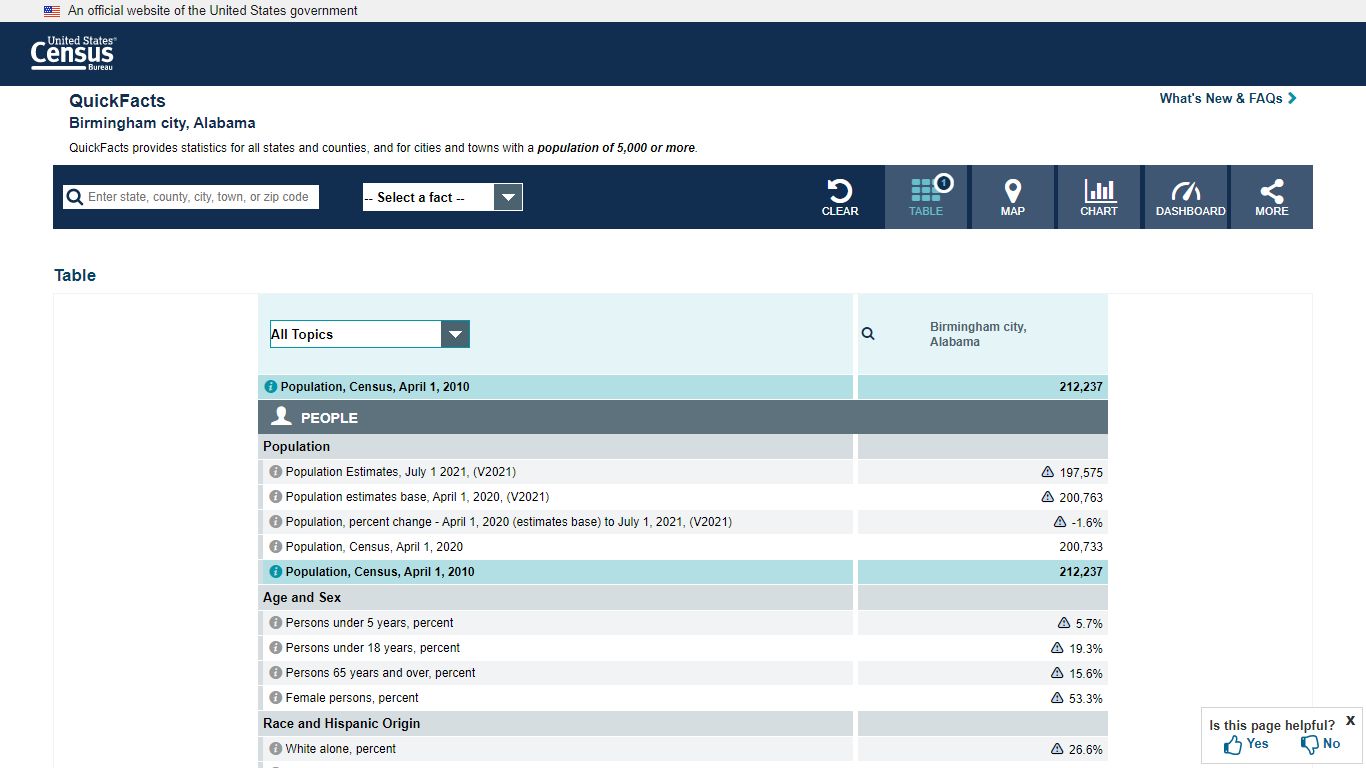Click the 'Age and Sex' heading
1366x768 pixels.
302,598
